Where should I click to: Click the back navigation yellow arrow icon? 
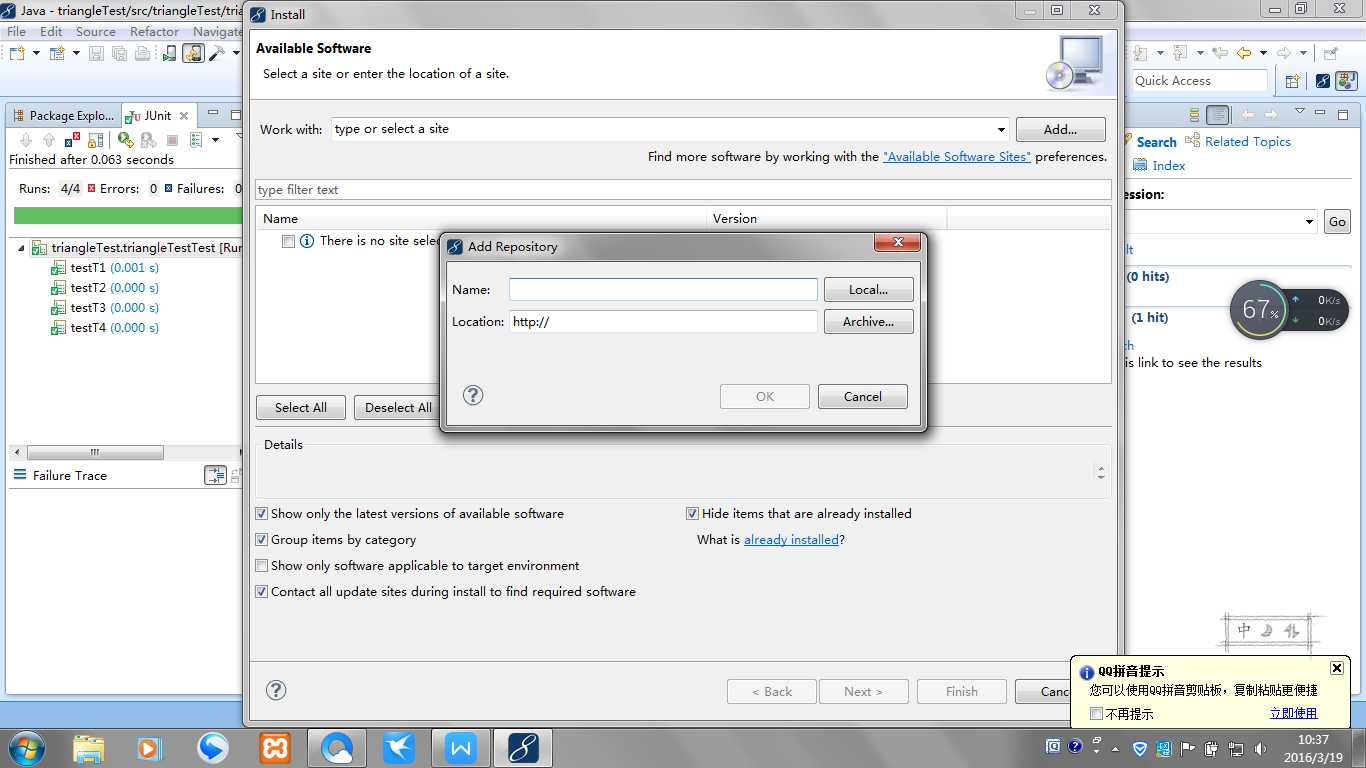pos(1243,53)
